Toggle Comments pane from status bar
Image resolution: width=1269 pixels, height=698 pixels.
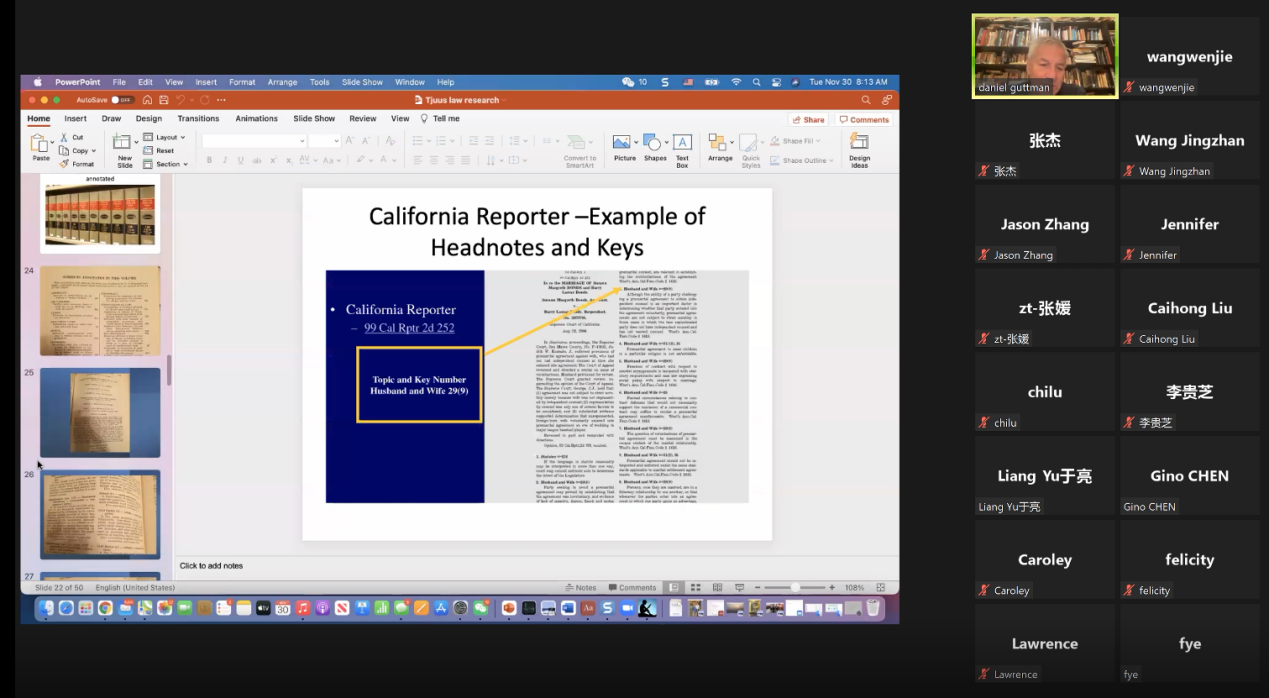631,588
